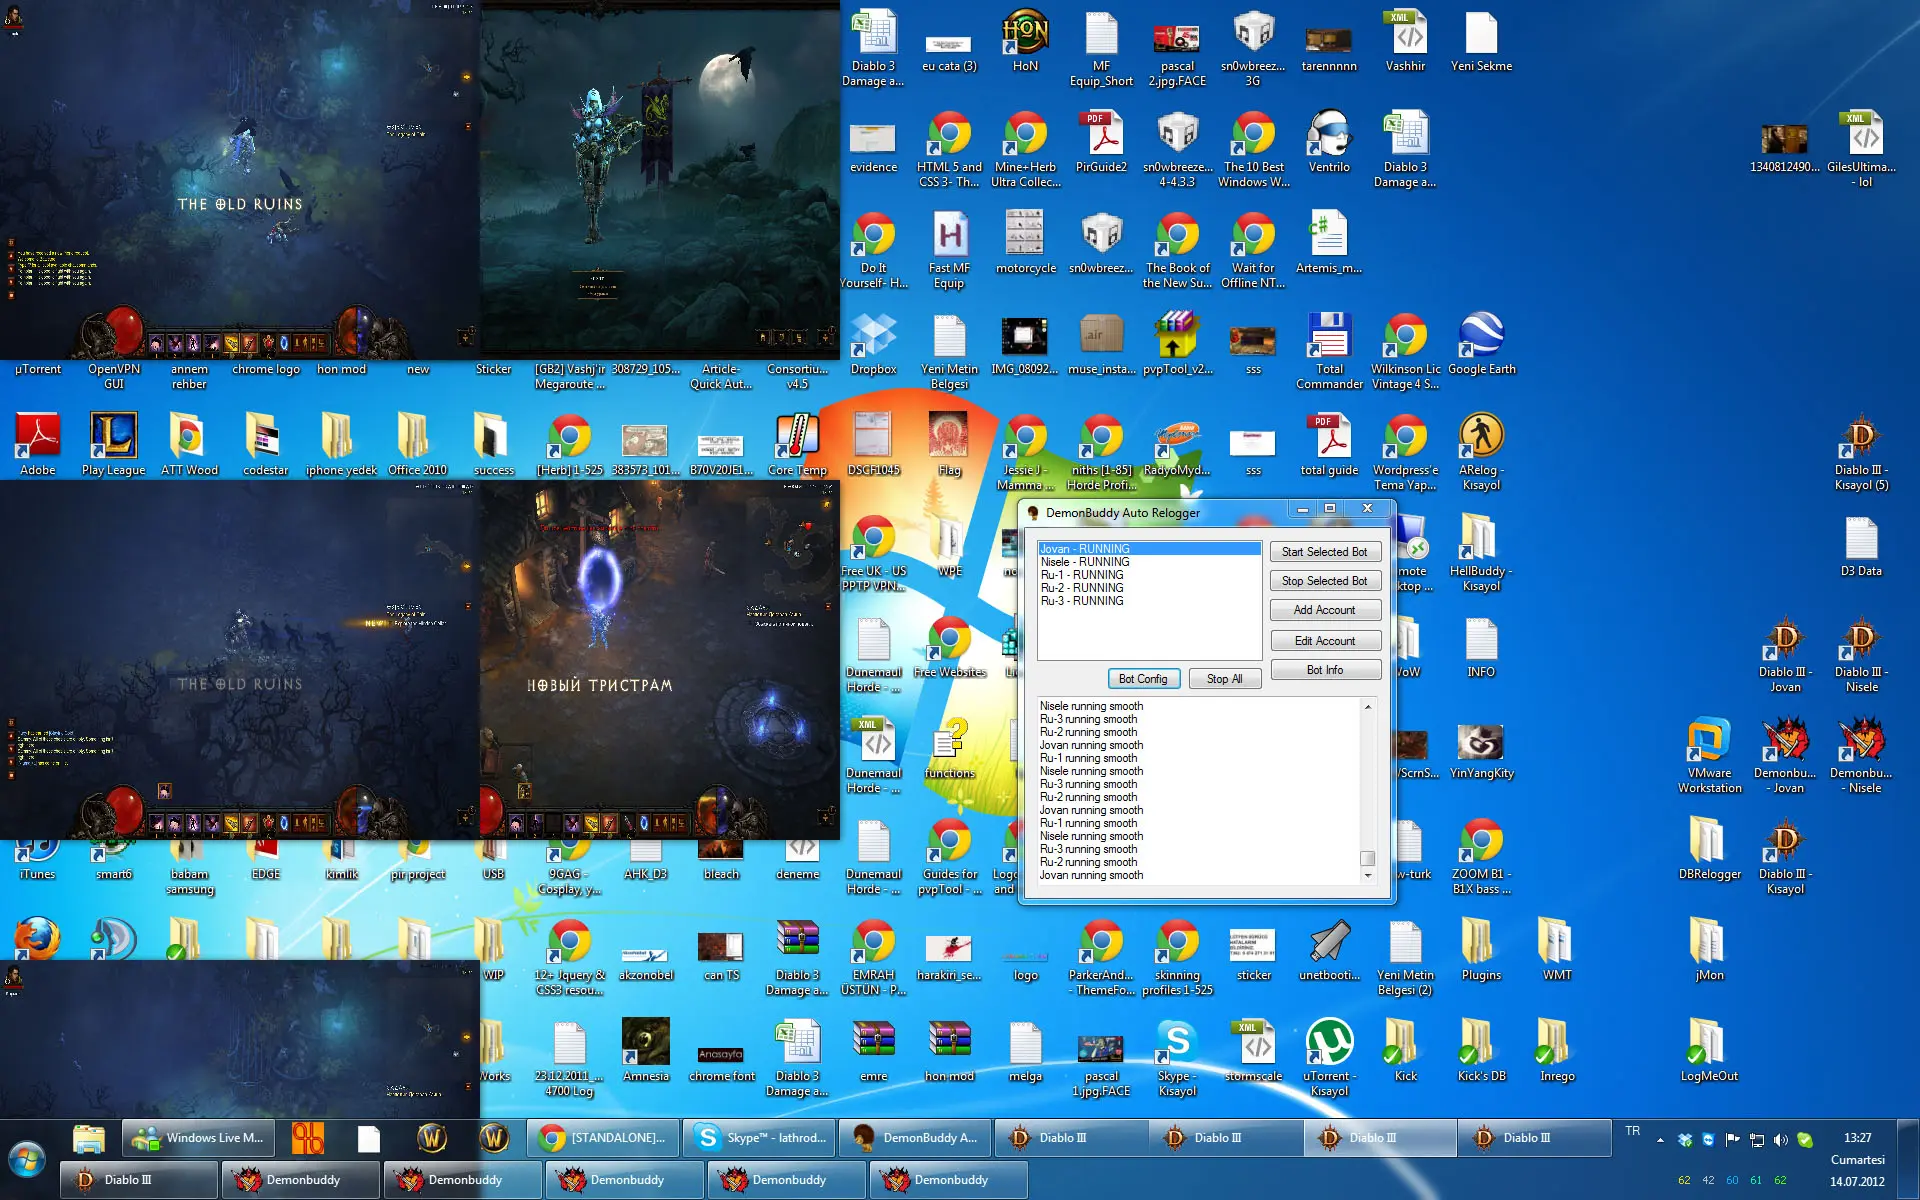Viewport: 1920px width, 1200px height.
Task: Open the Office 2010 folder
Action: [417, 444]
